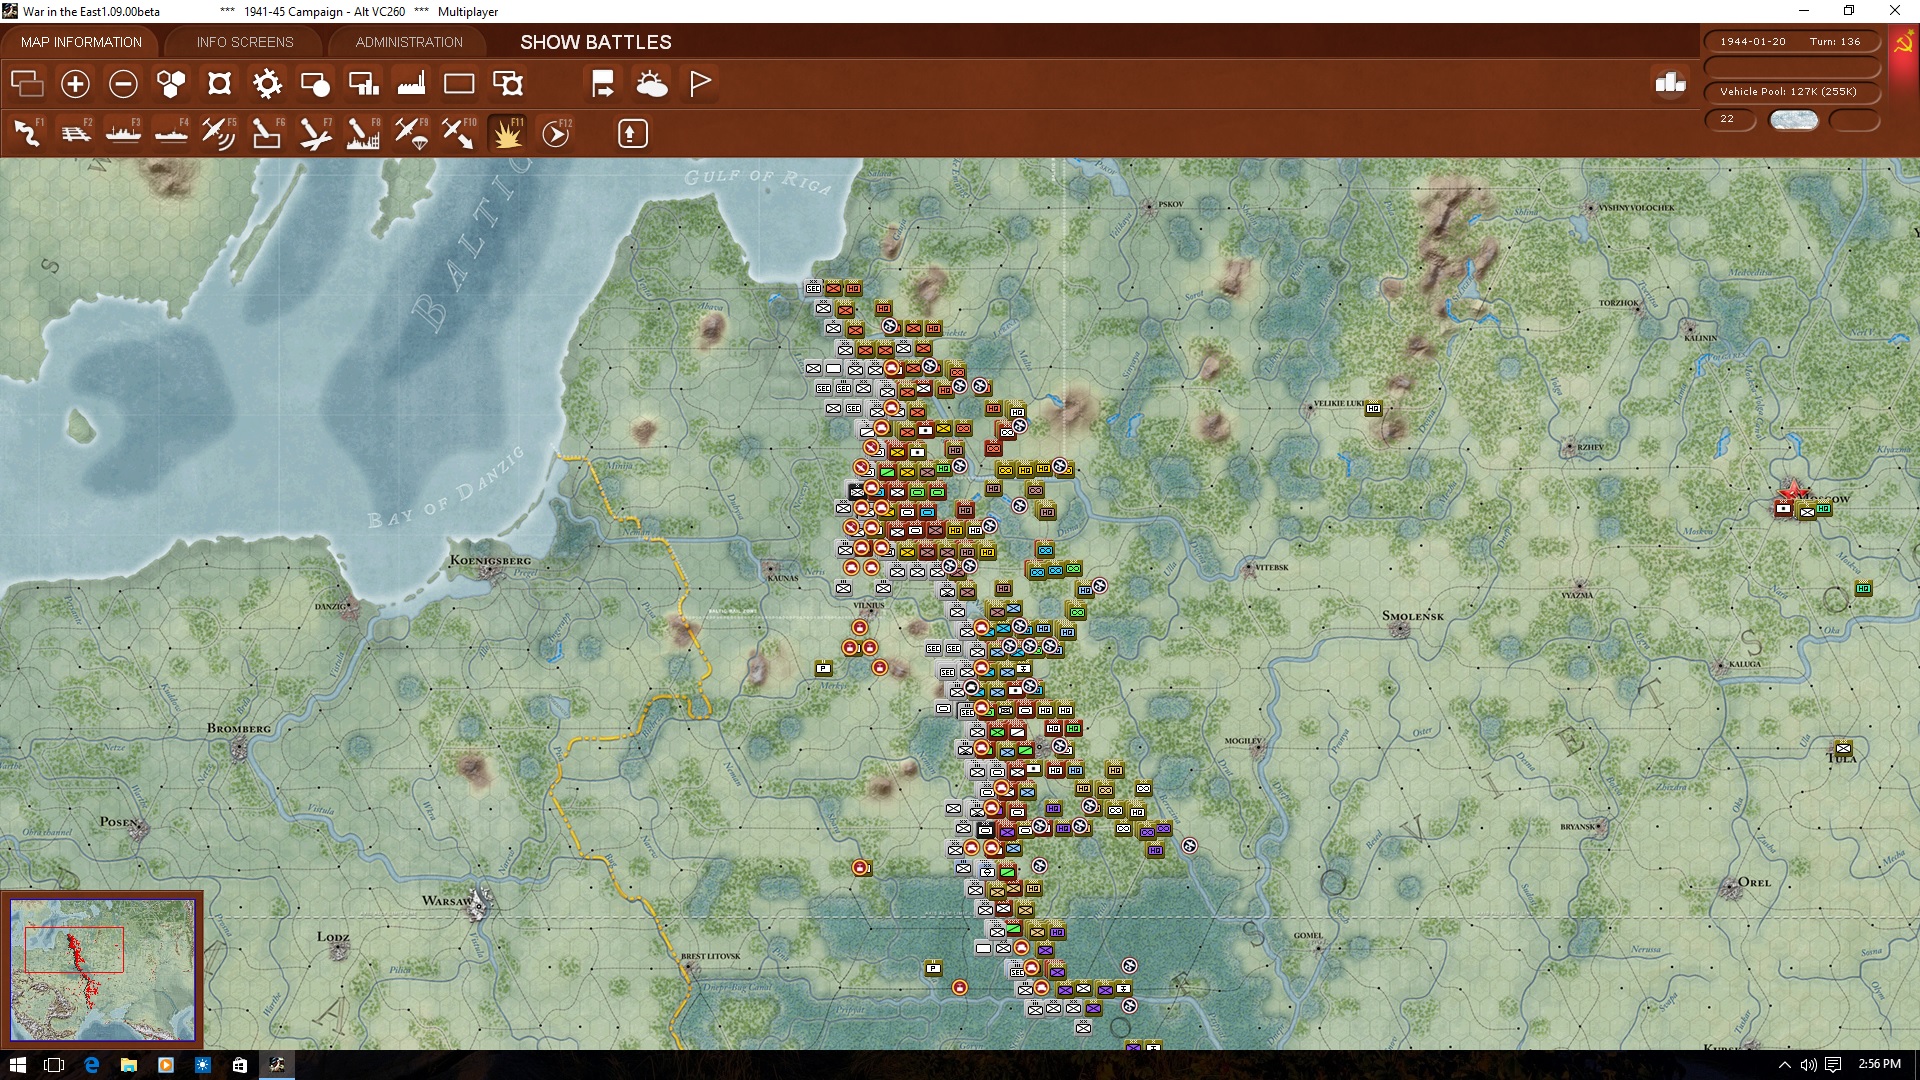Select airborne drop mode (F9)

tap(411, 132)
